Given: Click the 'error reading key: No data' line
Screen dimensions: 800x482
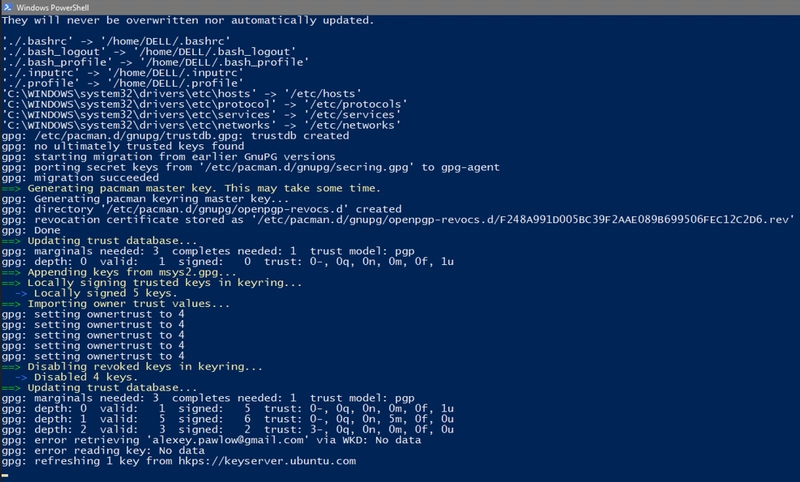Looking at the screenshot, I should point(103,451).
